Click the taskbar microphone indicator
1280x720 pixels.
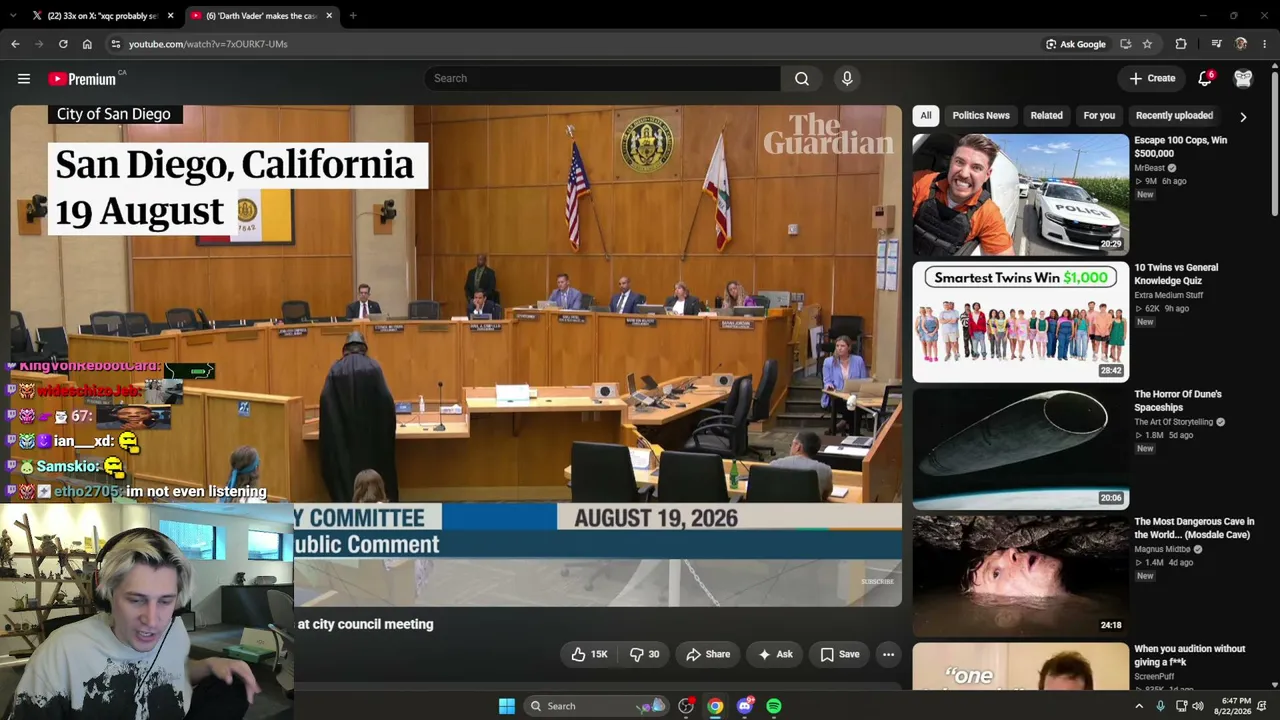1160,706
